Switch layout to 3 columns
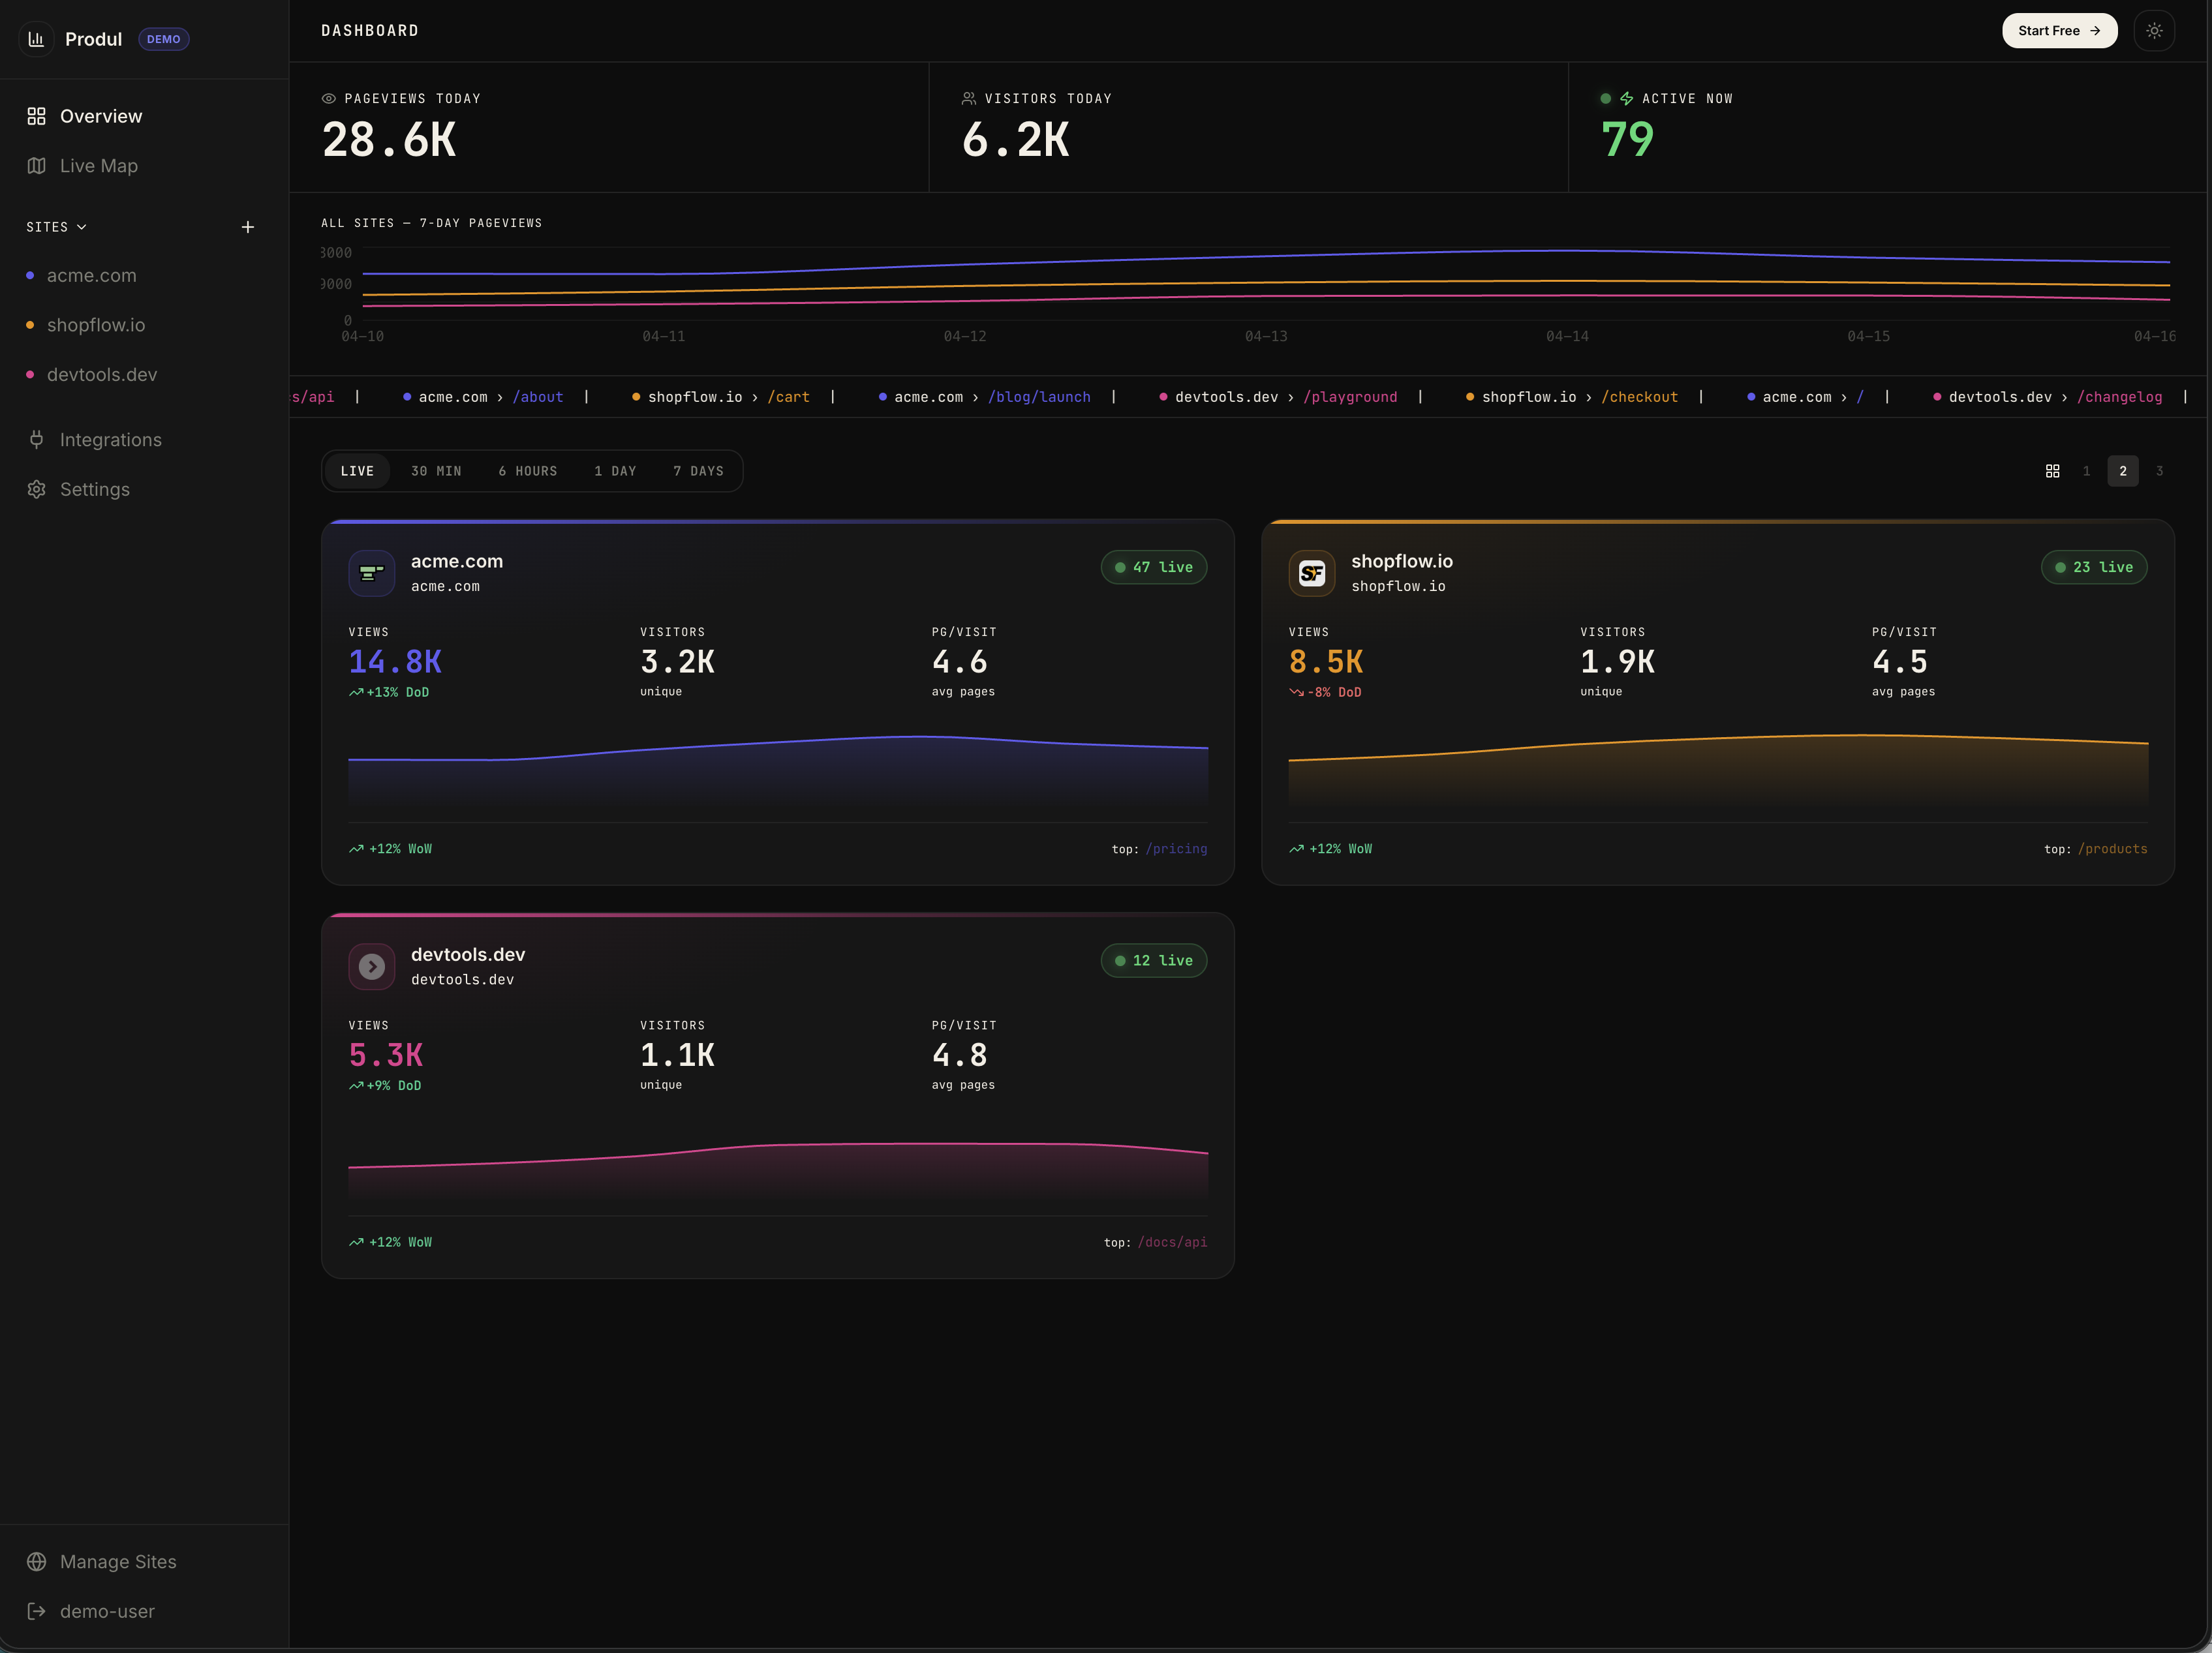Screen dimensions: 2212x1653 pos(2159,471)
